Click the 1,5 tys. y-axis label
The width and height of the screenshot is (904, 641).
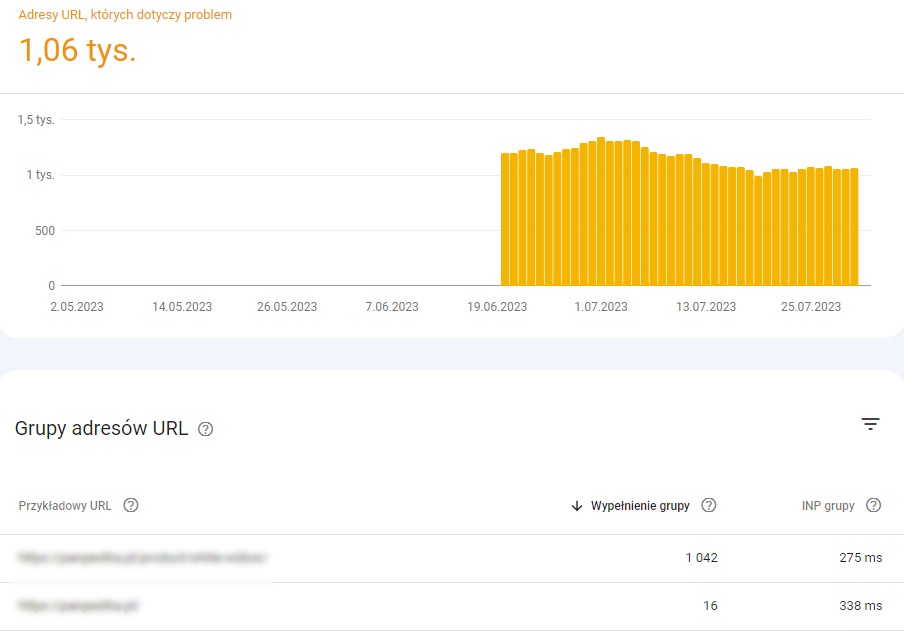[x=36, y=120]
